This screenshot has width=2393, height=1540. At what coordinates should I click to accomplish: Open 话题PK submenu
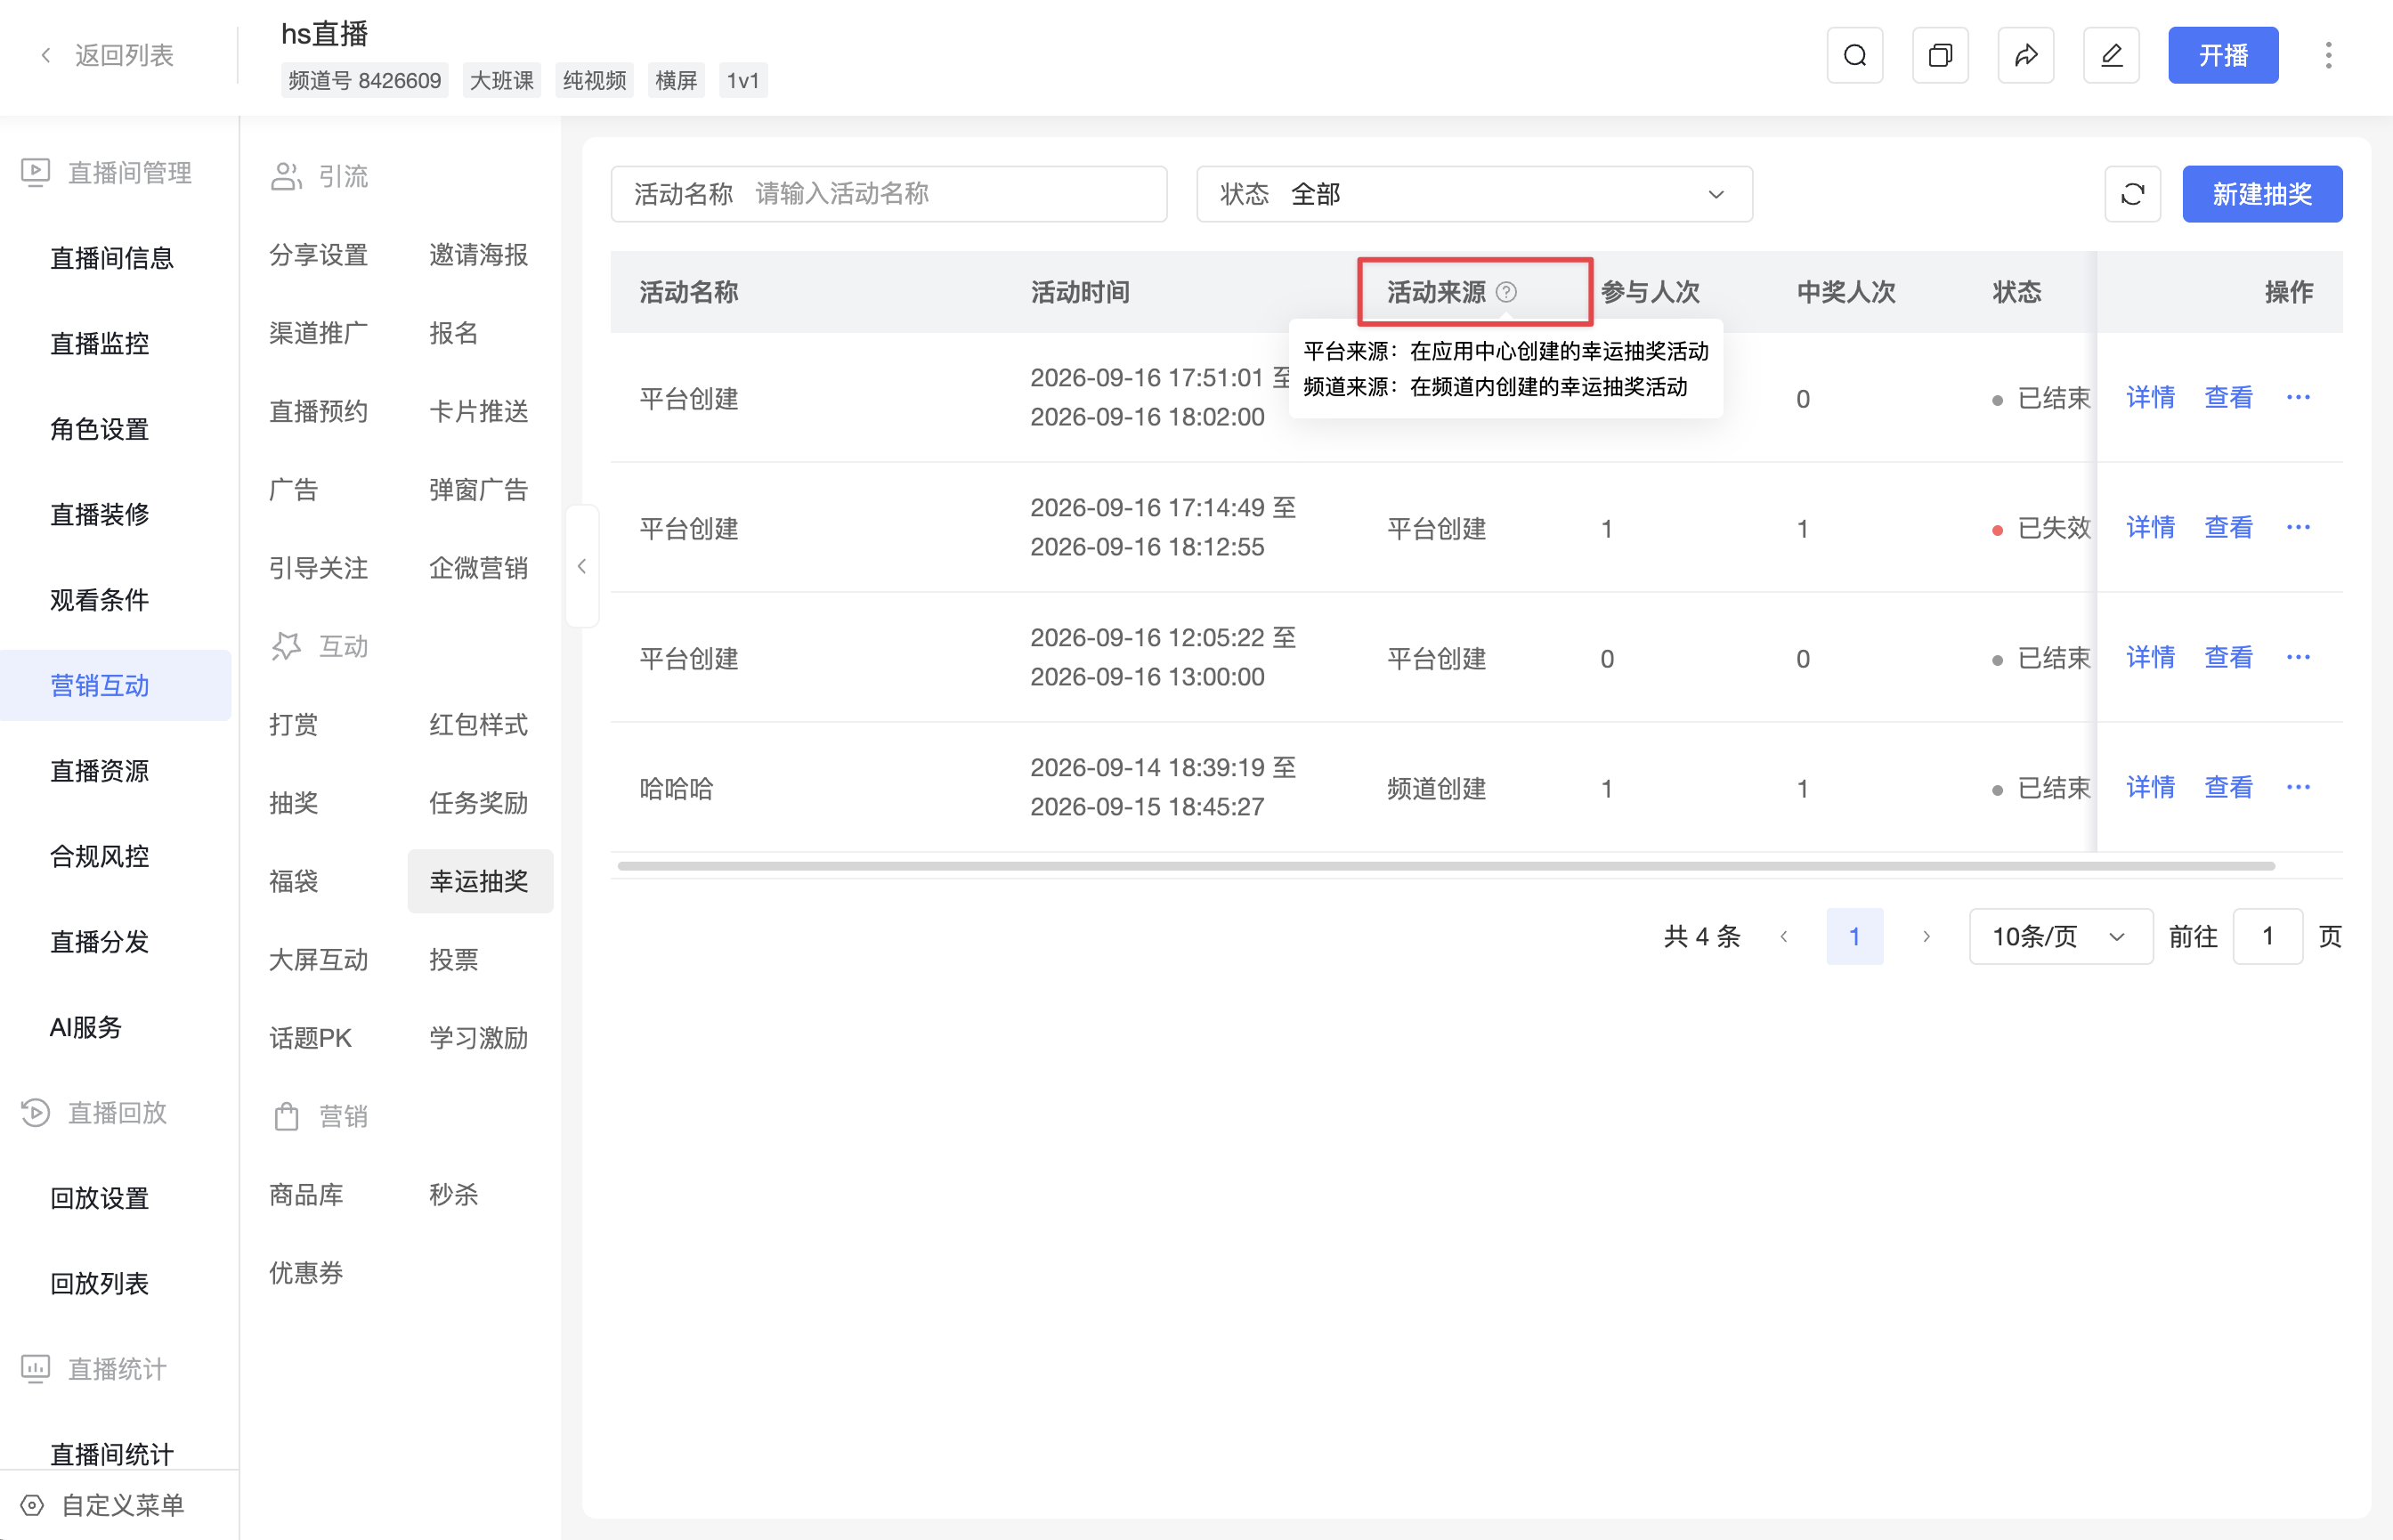pos(311,1038)
